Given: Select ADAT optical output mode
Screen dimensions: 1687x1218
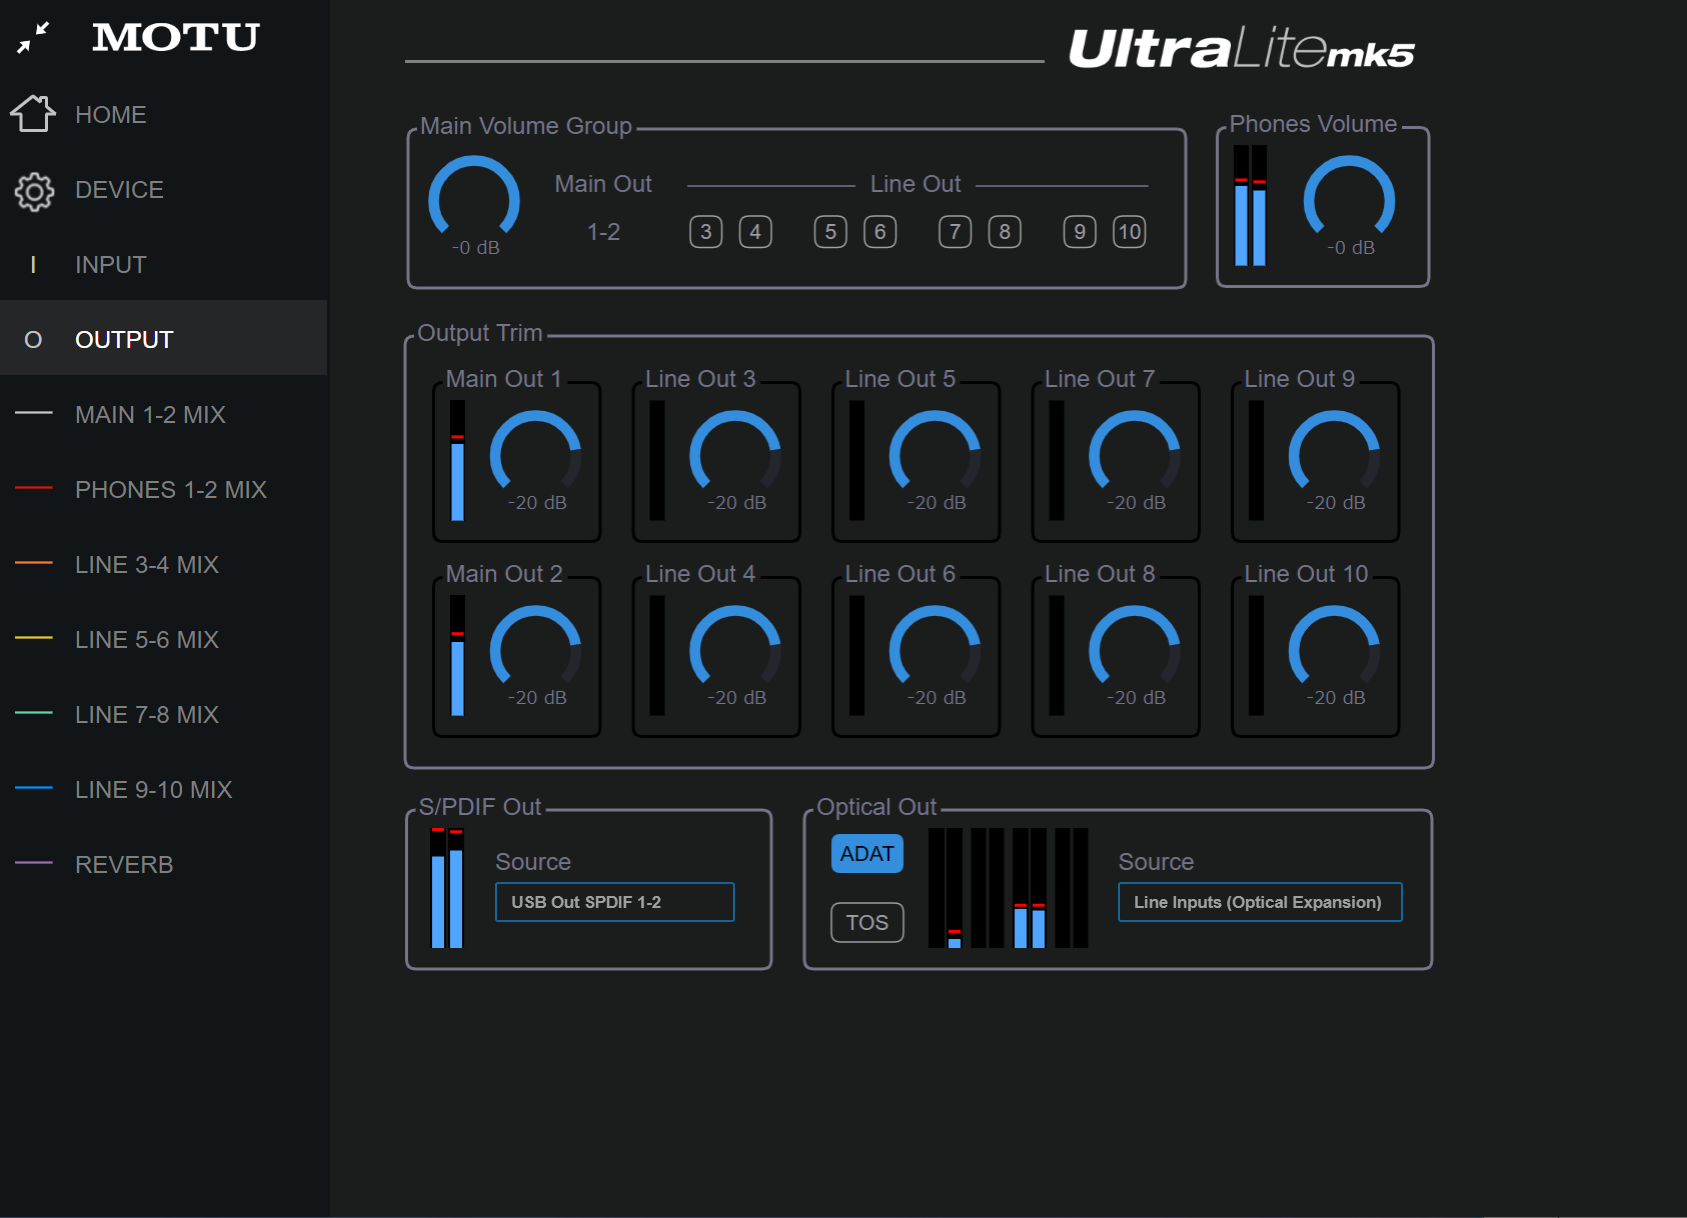Looking at the screenshot, I should 867,854.
